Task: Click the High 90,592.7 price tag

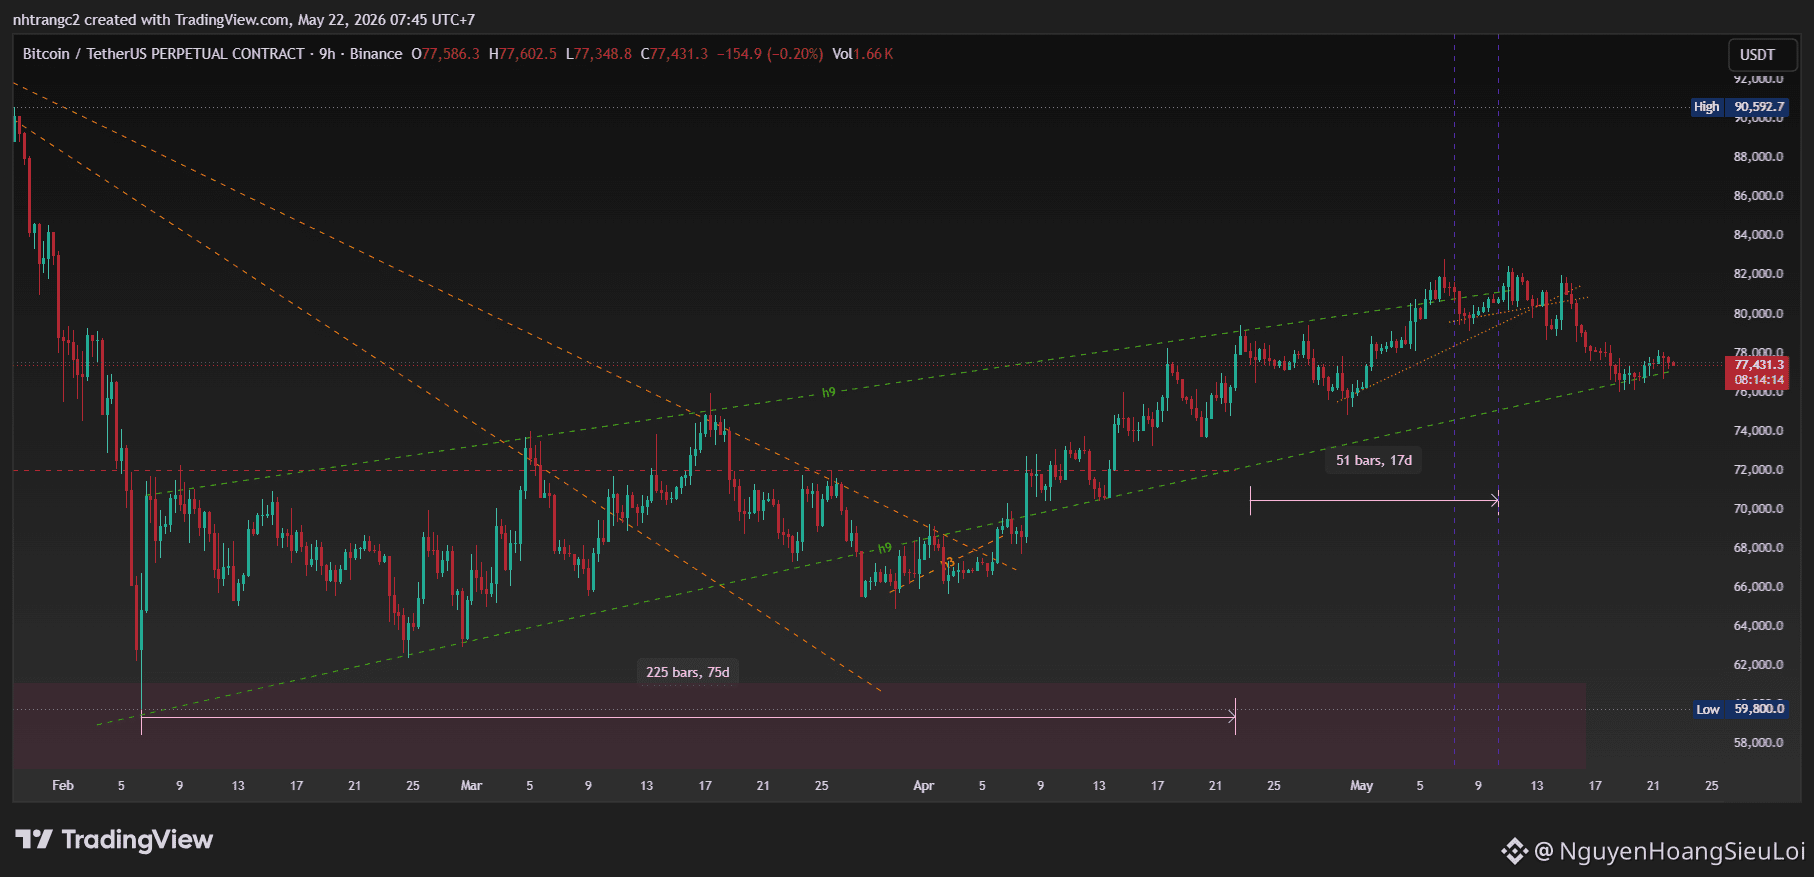Action: point(1739,107)
